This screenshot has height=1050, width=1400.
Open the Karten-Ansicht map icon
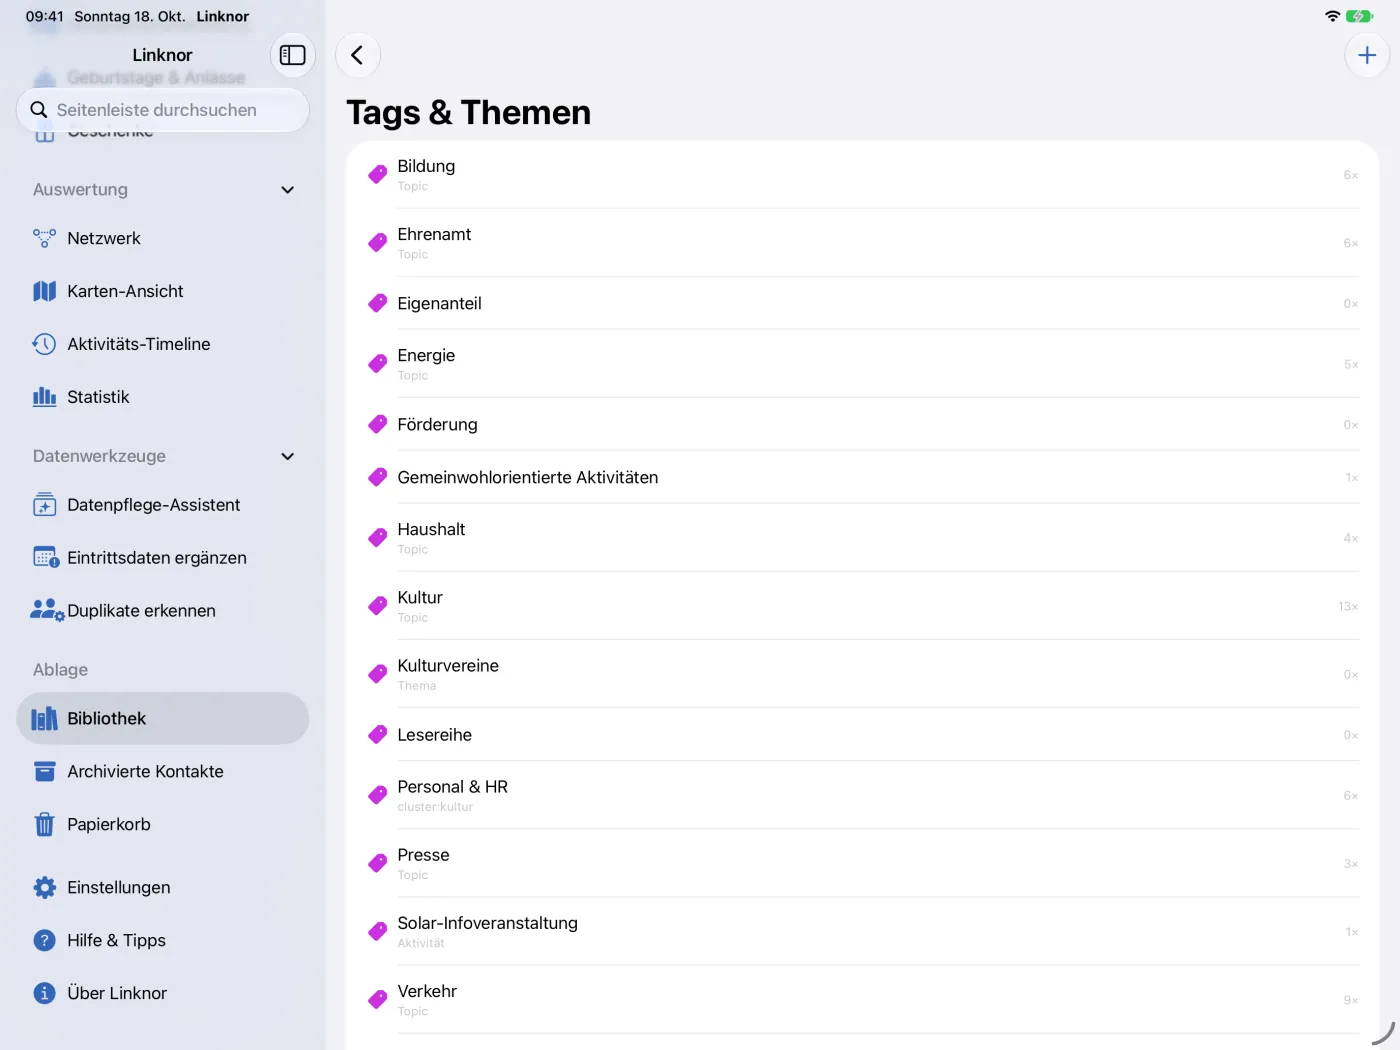(44, 291)
